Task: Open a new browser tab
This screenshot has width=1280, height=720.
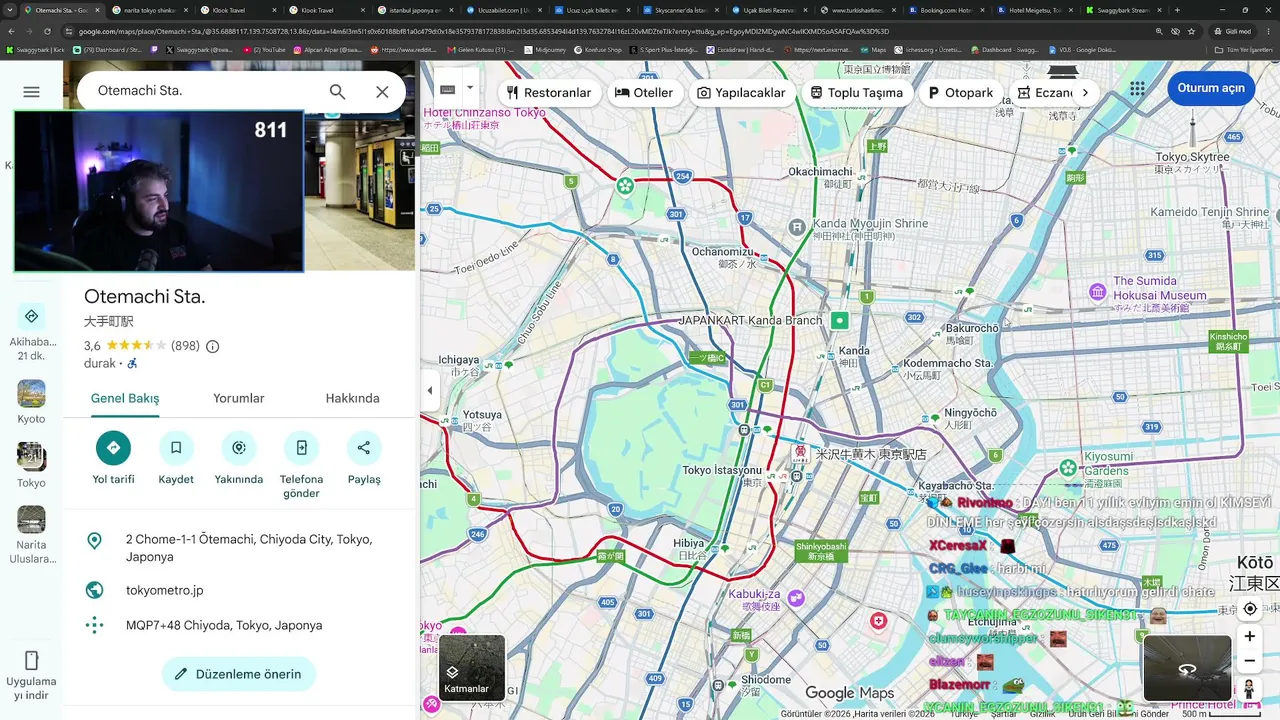Action: point(1177,10)
